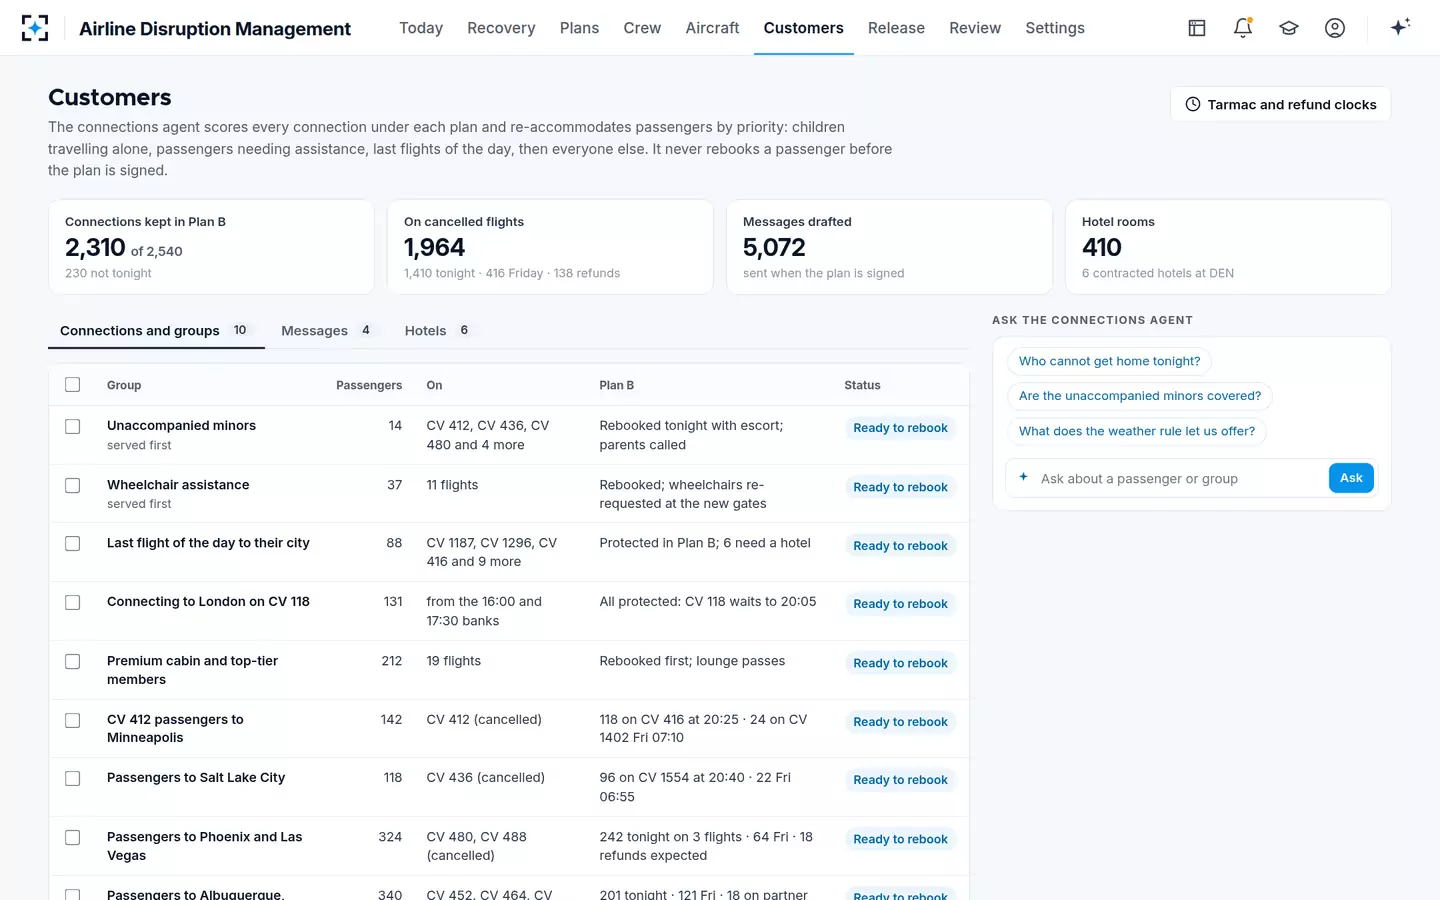Viewport: 1440px width, 900px height.
Task: Open Tarmac and refund clocks
Action: tap(1281, 104)
